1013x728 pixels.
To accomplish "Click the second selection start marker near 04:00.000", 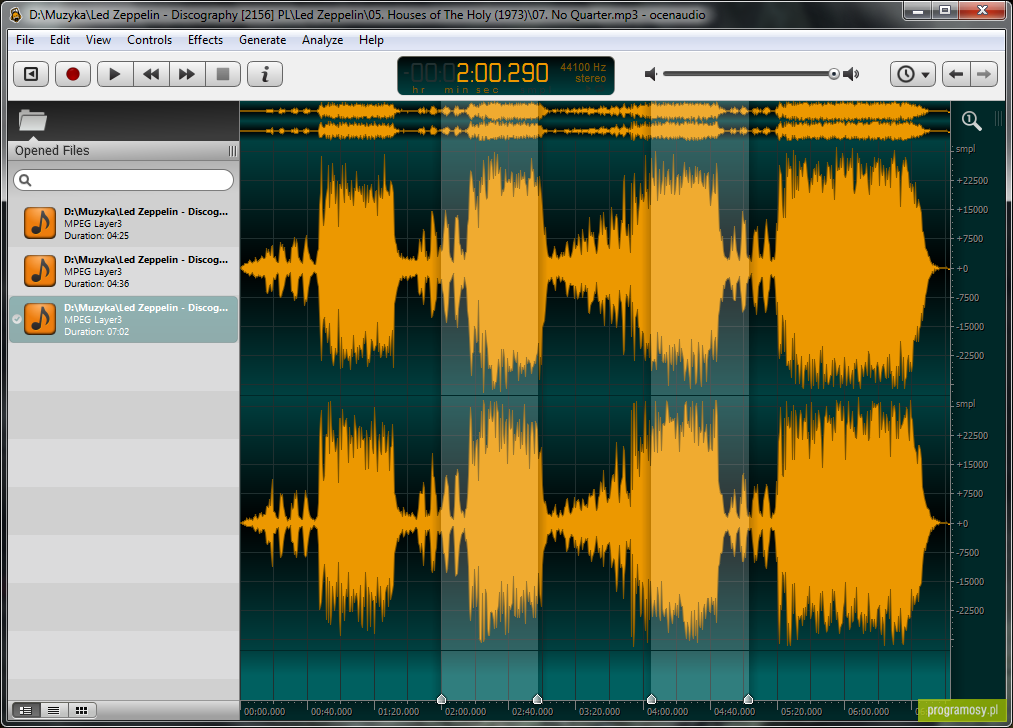I will [x=651, y=699].
